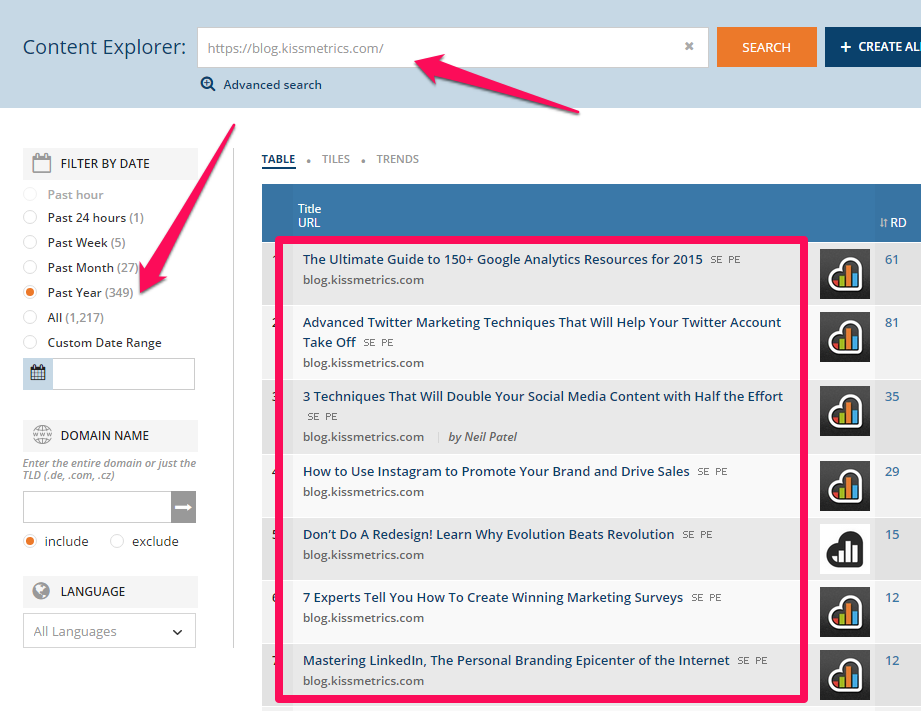Open thumbnail for 3 Techniques Social Media article
The width and height of the screenshot is (921, 711).
tap(845, 411)
